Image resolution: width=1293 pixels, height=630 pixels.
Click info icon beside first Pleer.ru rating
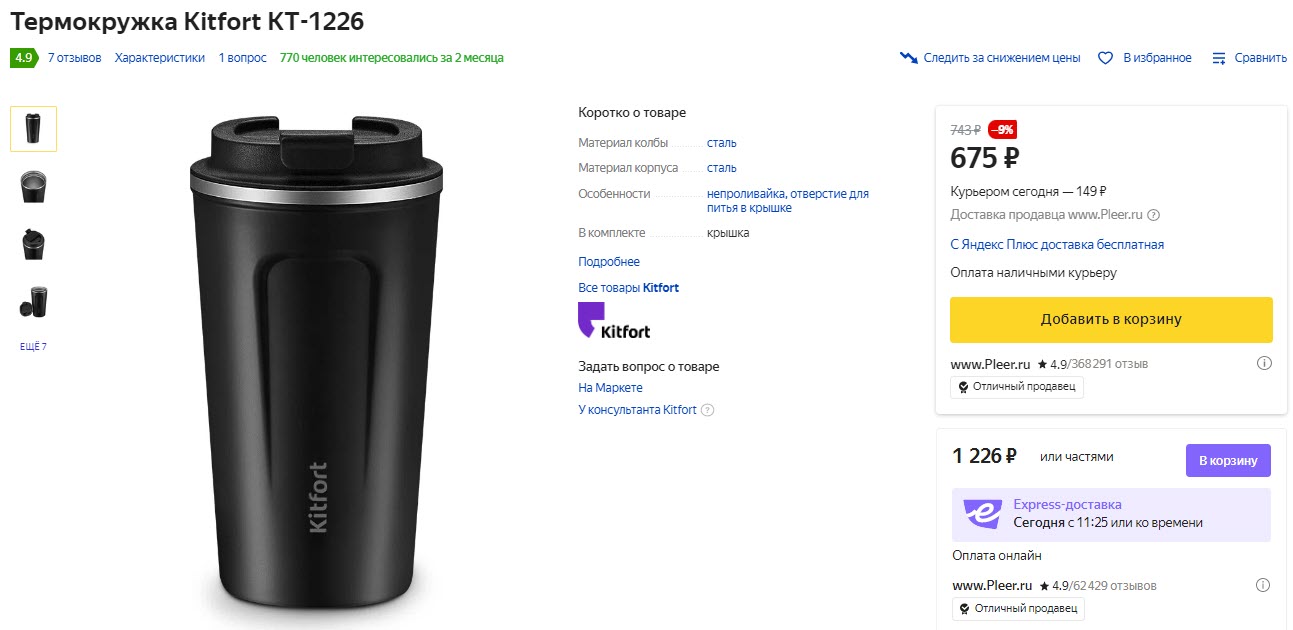click(1263, 363)
